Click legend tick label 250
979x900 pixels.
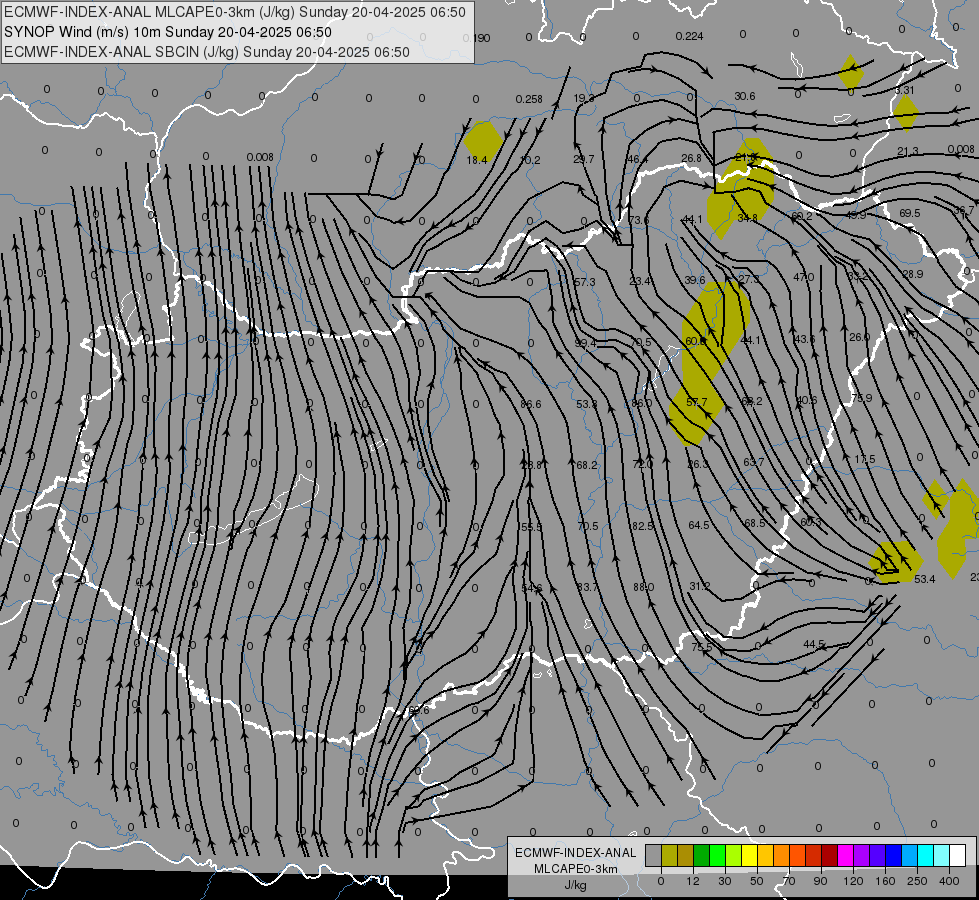tap(917, 881)
